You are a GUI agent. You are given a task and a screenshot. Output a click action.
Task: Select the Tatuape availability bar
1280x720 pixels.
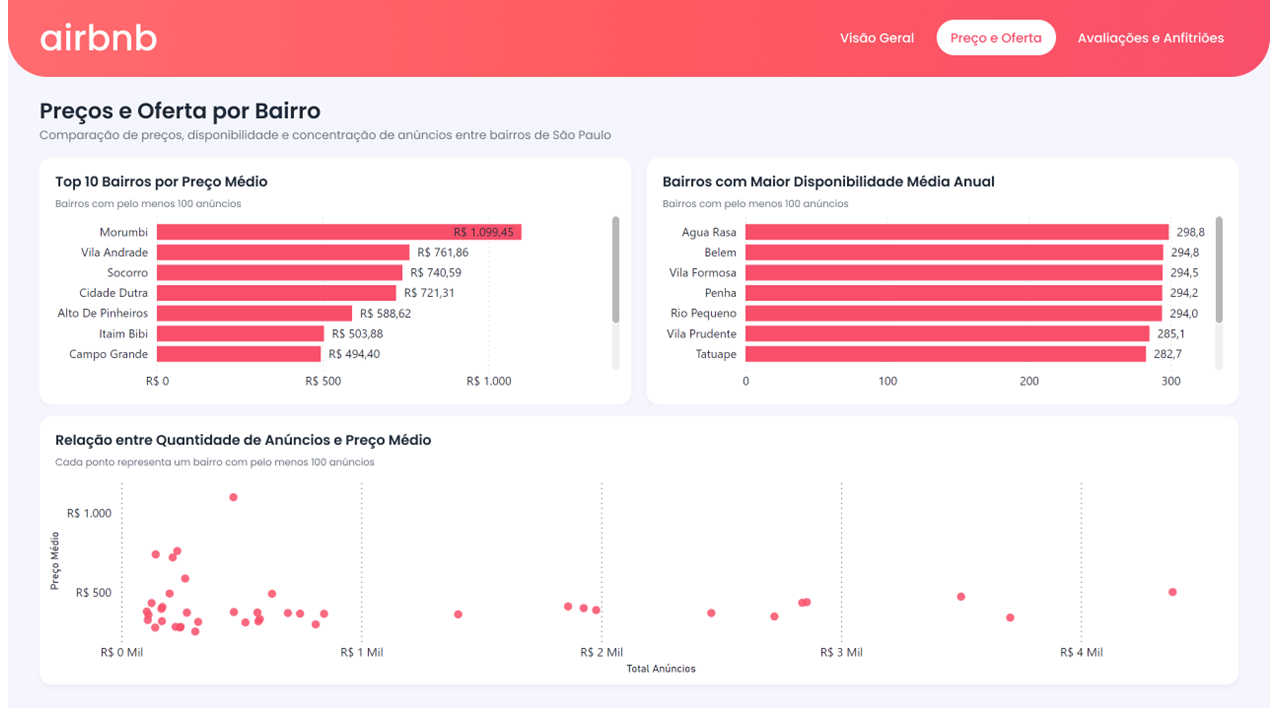coord(946,354)
